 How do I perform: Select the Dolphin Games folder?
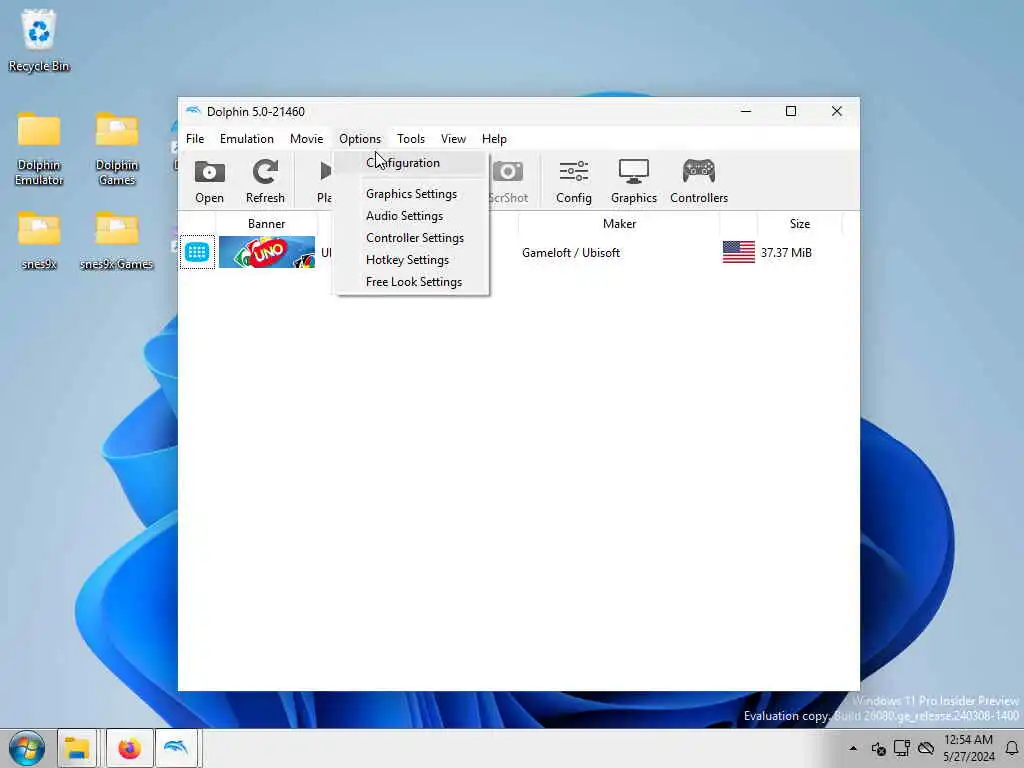point(117,149)
